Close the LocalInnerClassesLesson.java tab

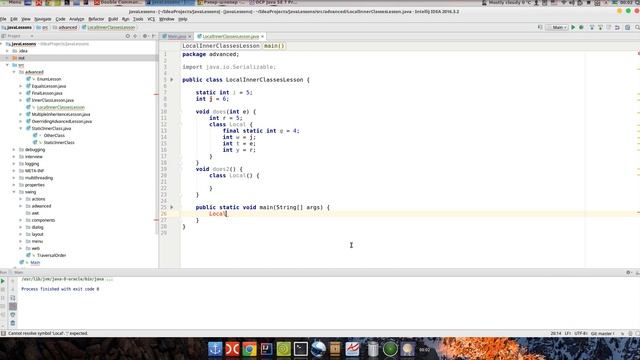coord(262,36)
